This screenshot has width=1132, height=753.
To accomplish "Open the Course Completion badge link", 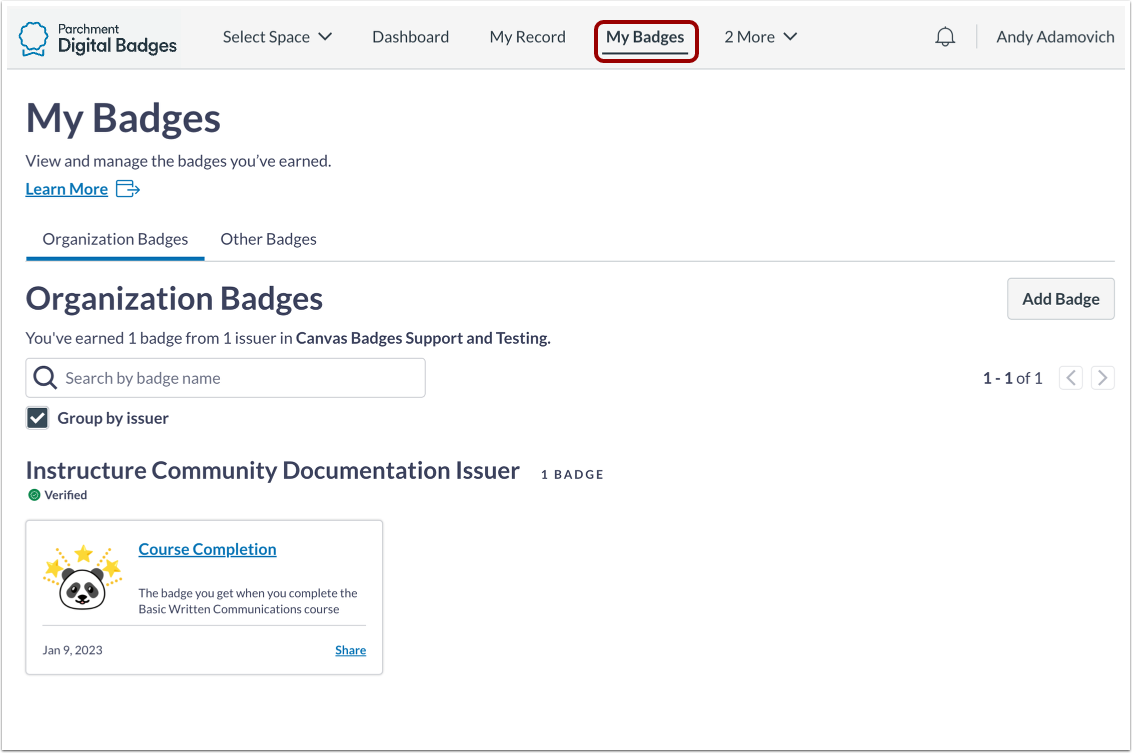I will (207, 548).
